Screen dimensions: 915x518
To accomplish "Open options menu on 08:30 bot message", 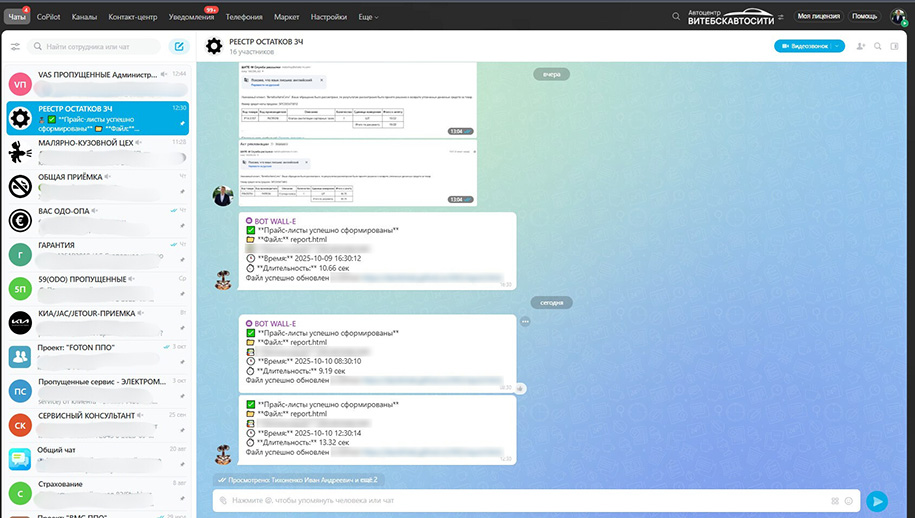I will [524, 321].
